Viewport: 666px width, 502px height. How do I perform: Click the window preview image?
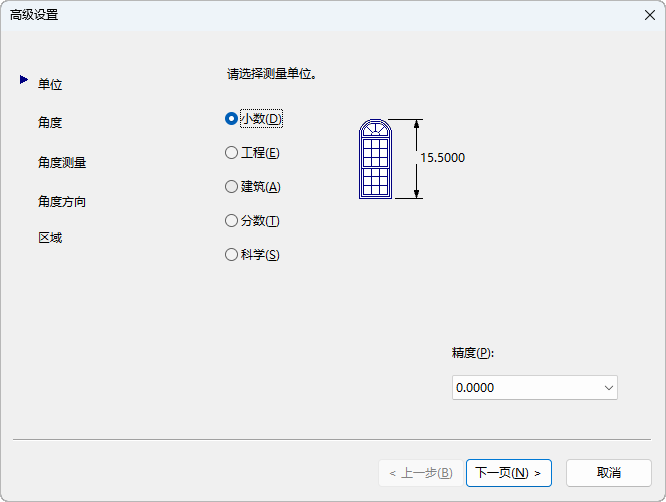[x=375, y=158]
